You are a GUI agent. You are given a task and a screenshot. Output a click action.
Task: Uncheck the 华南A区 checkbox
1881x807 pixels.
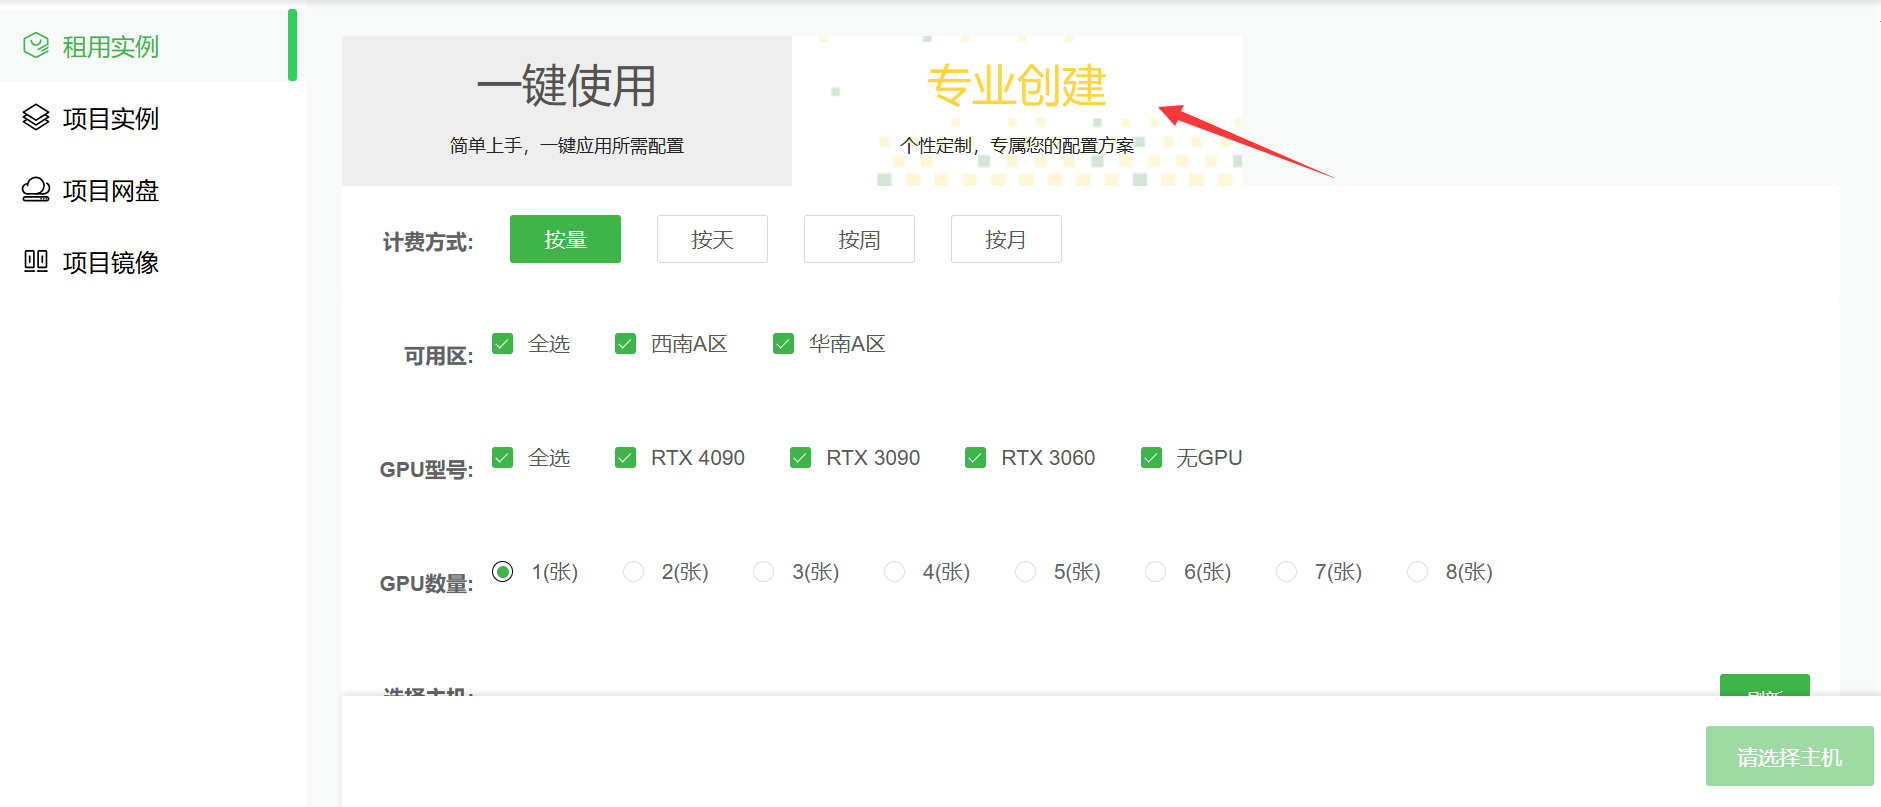(x=784, y=344)
